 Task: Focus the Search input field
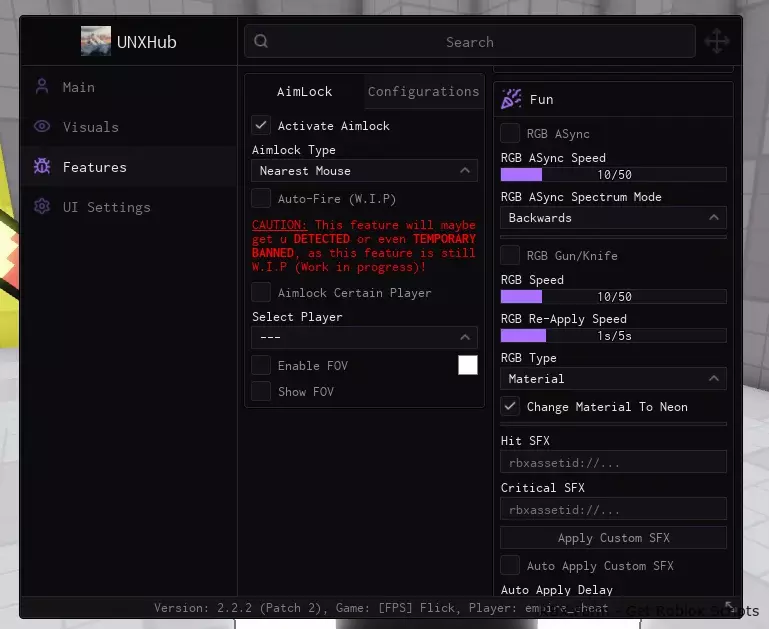coord(470,41)
